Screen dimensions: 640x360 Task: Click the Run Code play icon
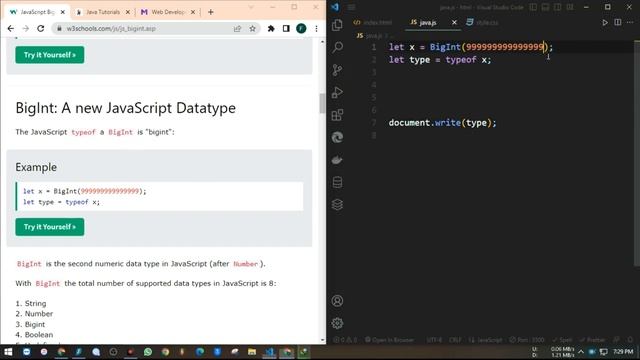pyautogui.click(x=605, y=22)
